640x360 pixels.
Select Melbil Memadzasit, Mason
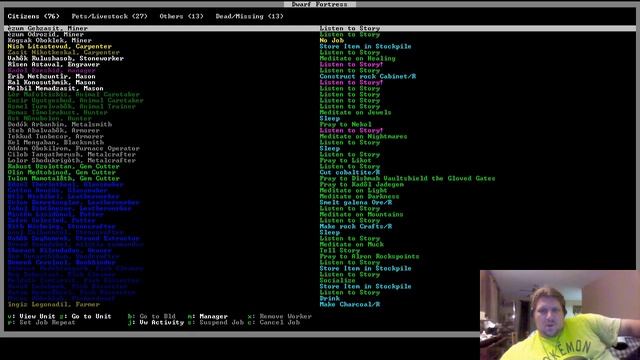coord(56,89)
